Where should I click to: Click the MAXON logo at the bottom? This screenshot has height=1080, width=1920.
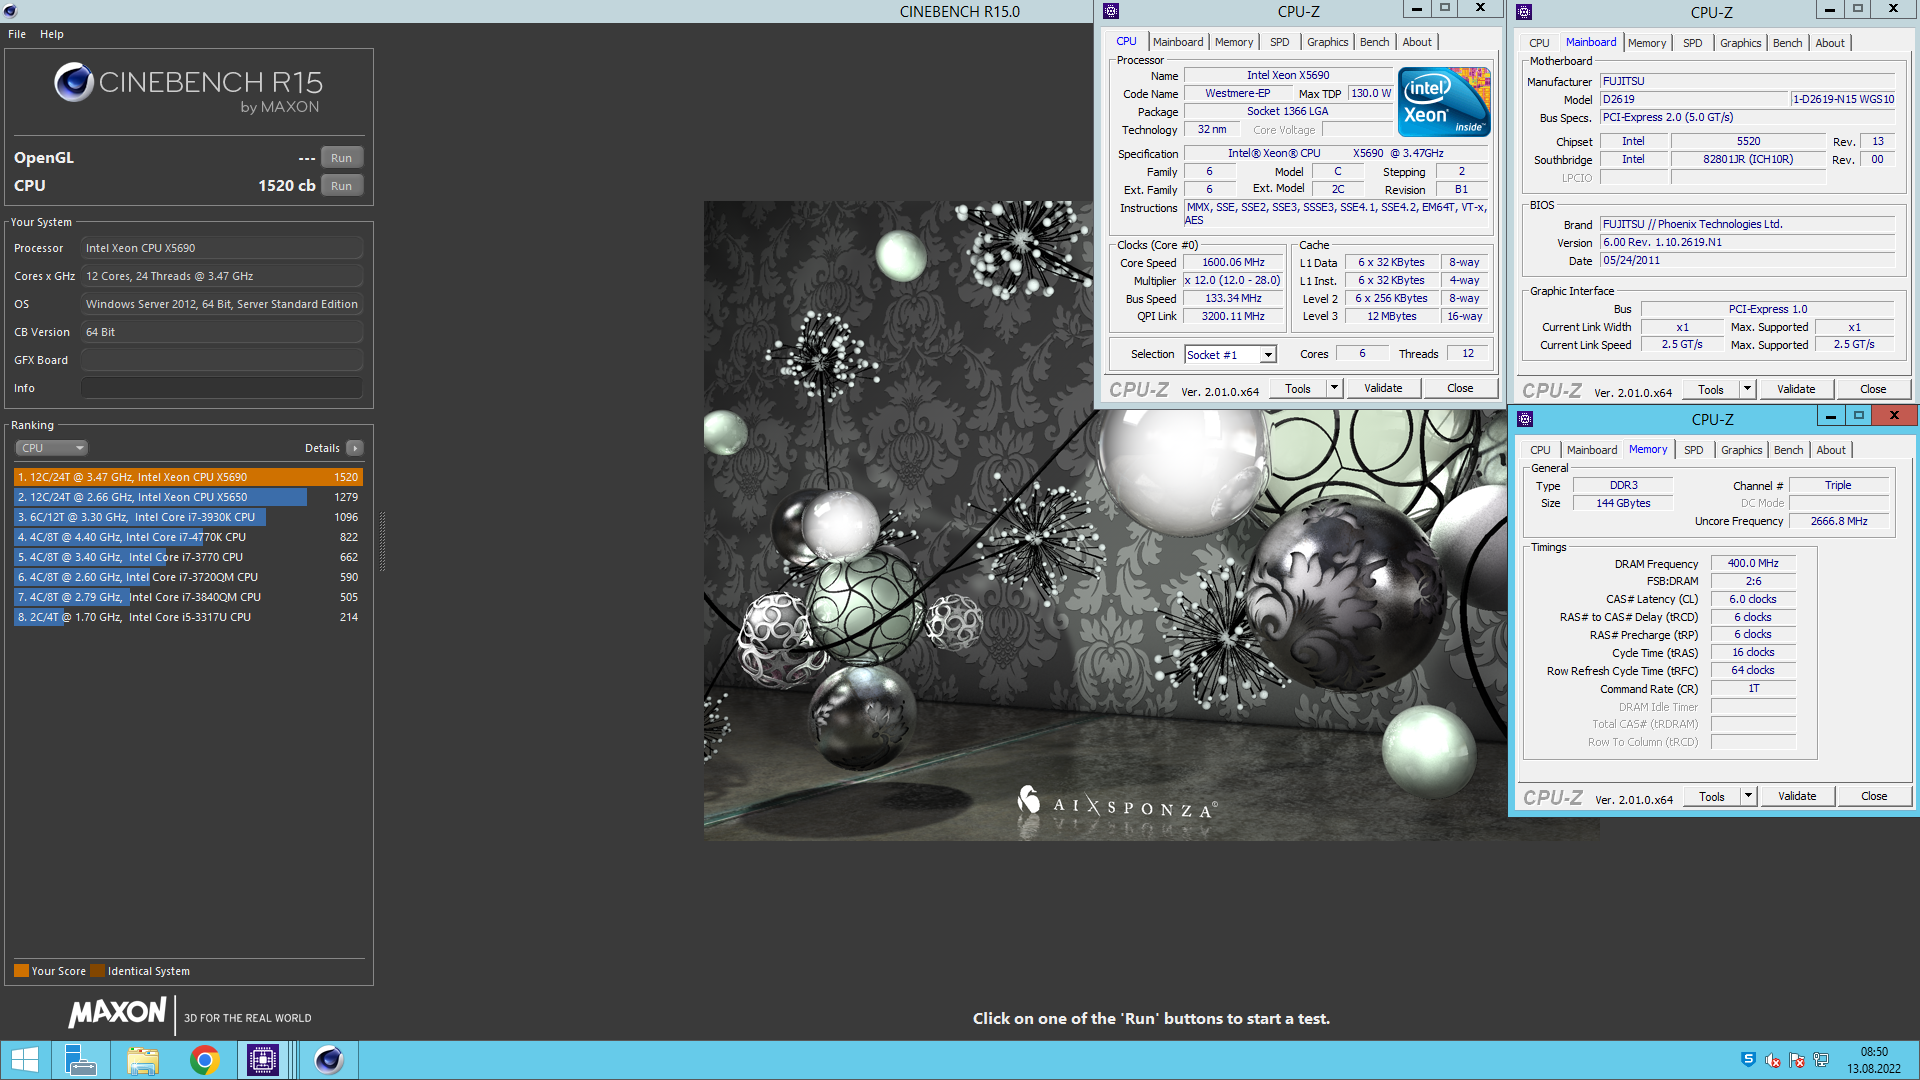click(x=117, y=1013)
